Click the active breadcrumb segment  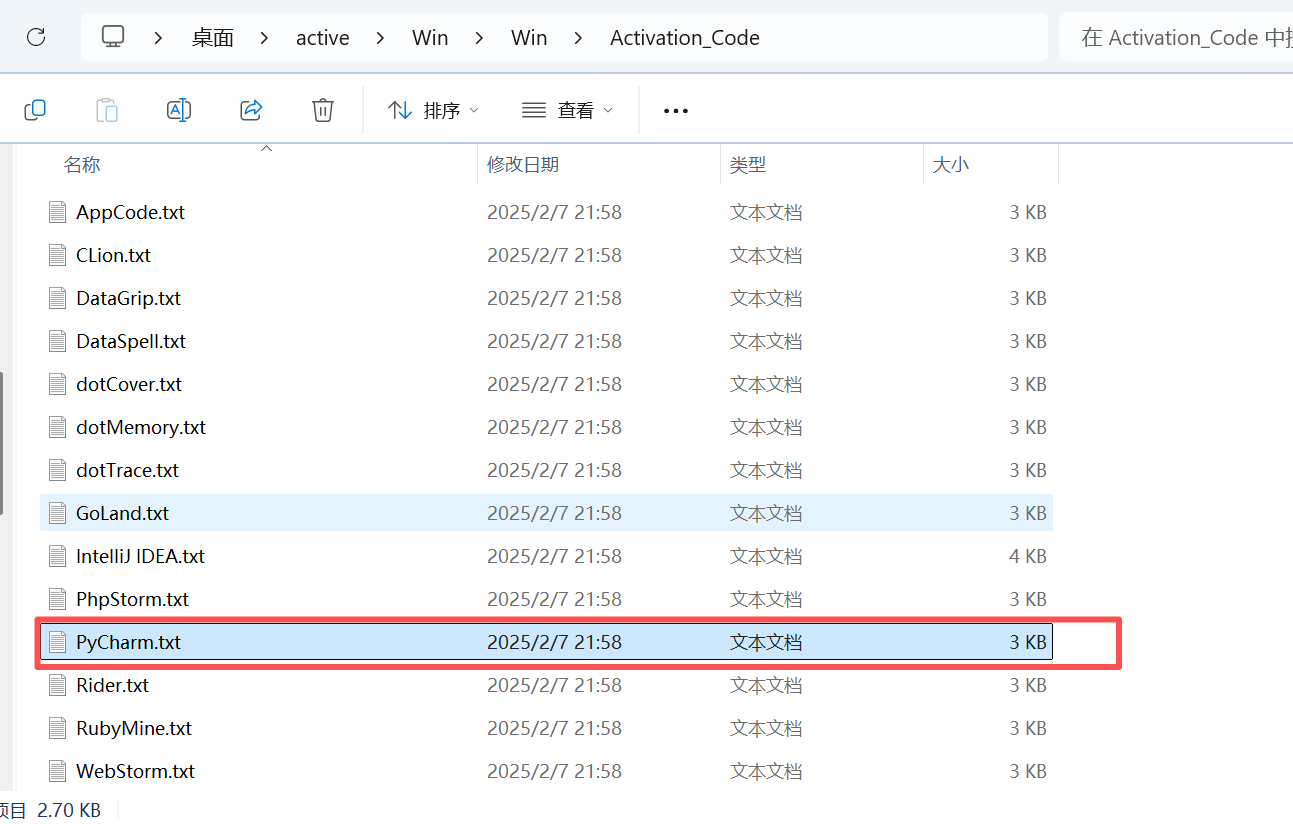pos(323,38)
